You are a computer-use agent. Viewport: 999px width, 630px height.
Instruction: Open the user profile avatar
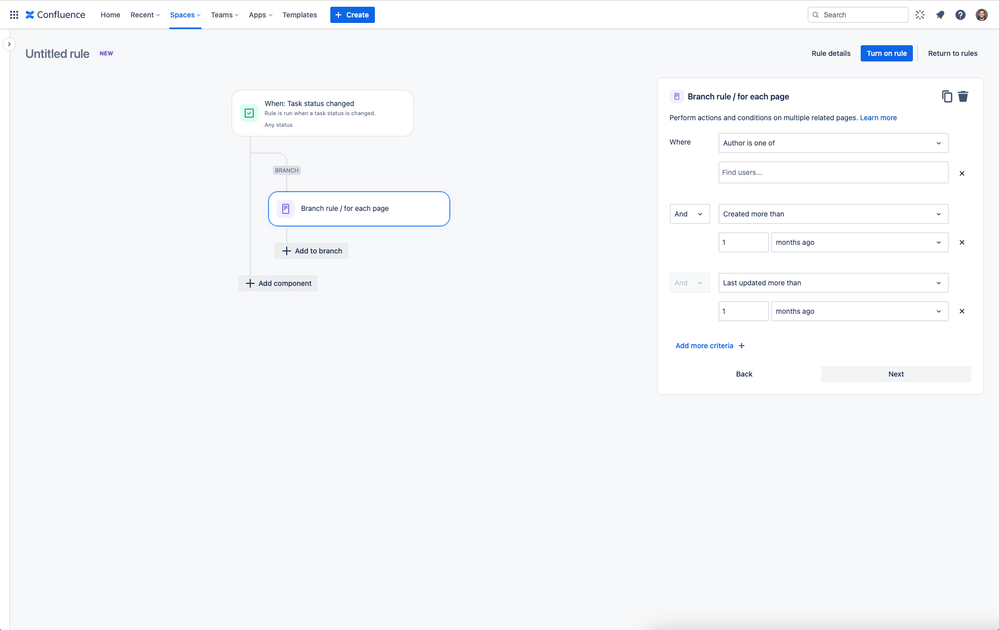981,15
